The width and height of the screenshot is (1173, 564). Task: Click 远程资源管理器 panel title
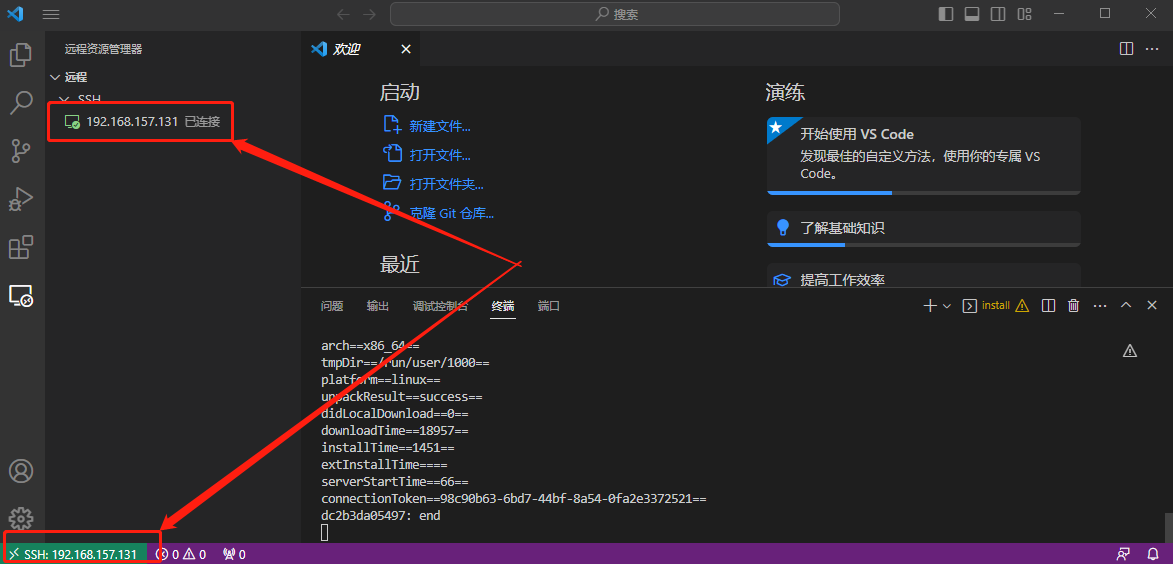click(103, 49)
